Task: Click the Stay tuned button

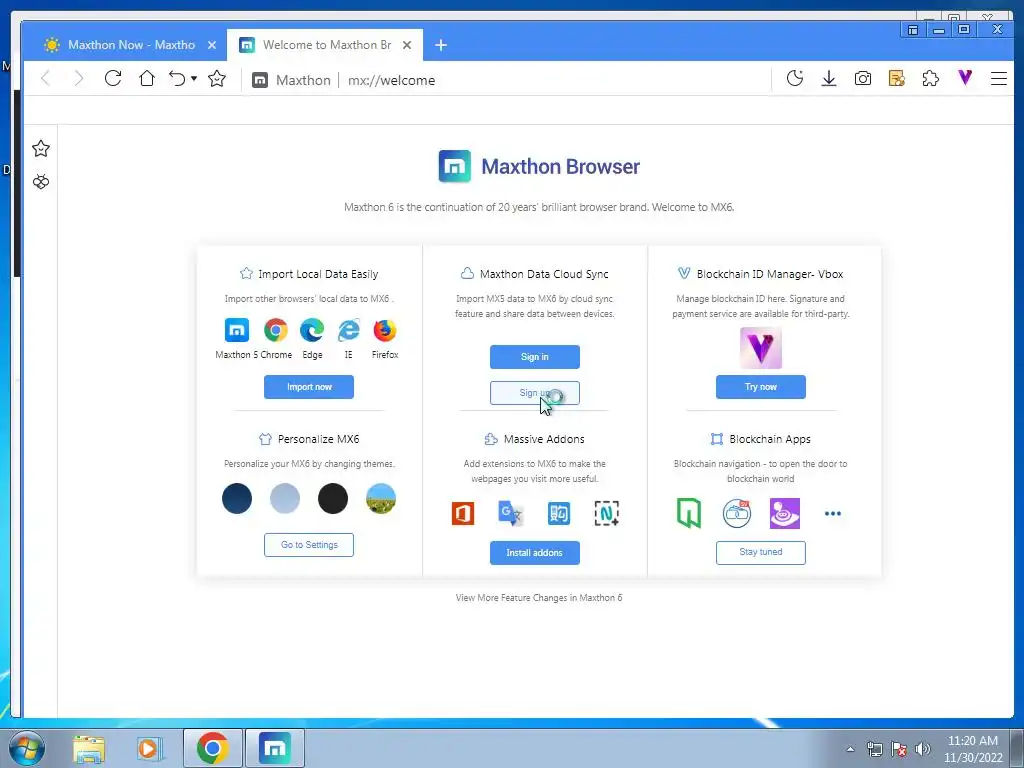Action: [x=761, y=552]
